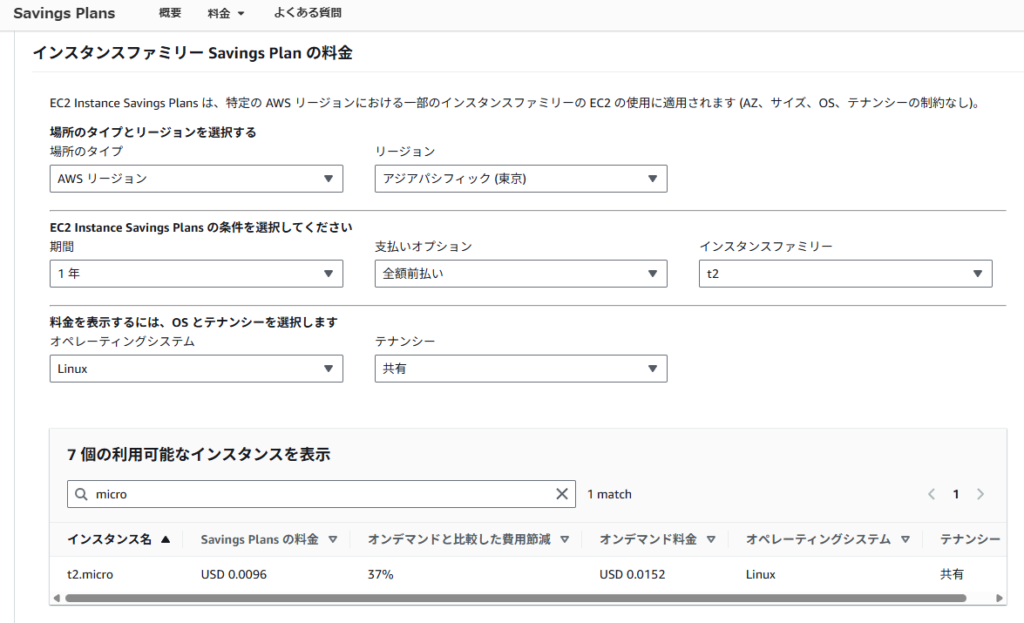Sort by Savings Plans の料金 column arrow
This screenshot has height=623, width=1024.
(331, 539)
